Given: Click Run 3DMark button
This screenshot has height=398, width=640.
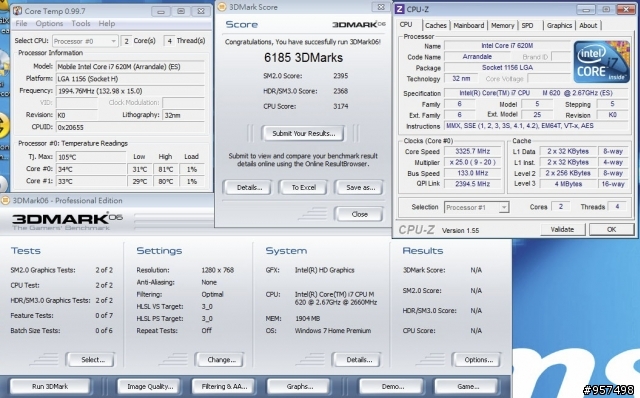Looking at the screenshot, I should coord(50,386).
